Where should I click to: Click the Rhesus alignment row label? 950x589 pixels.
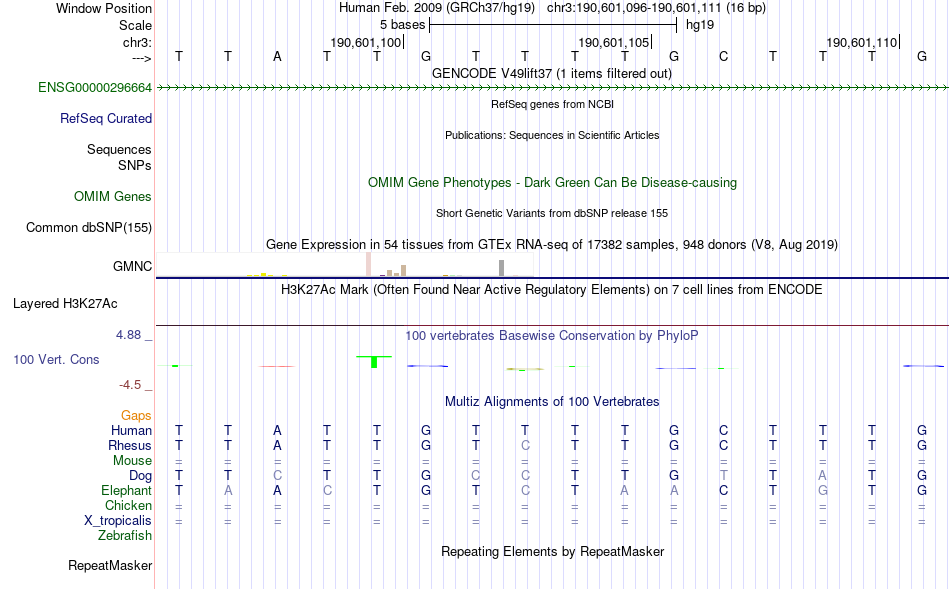(130, 446)
